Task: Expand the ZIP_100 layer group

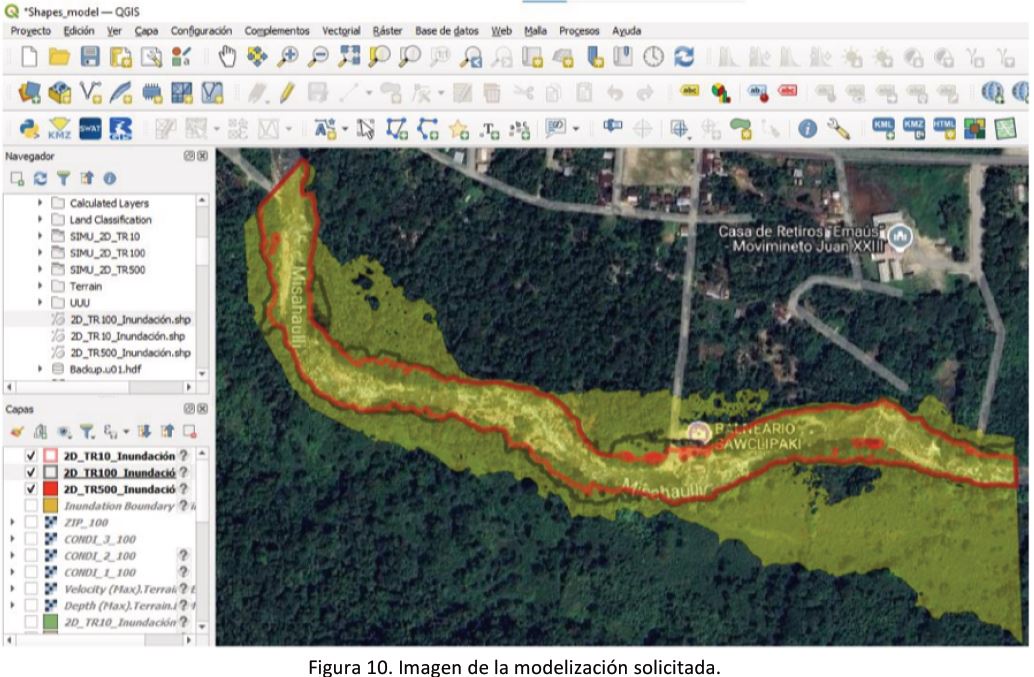Action: [12, 522]
